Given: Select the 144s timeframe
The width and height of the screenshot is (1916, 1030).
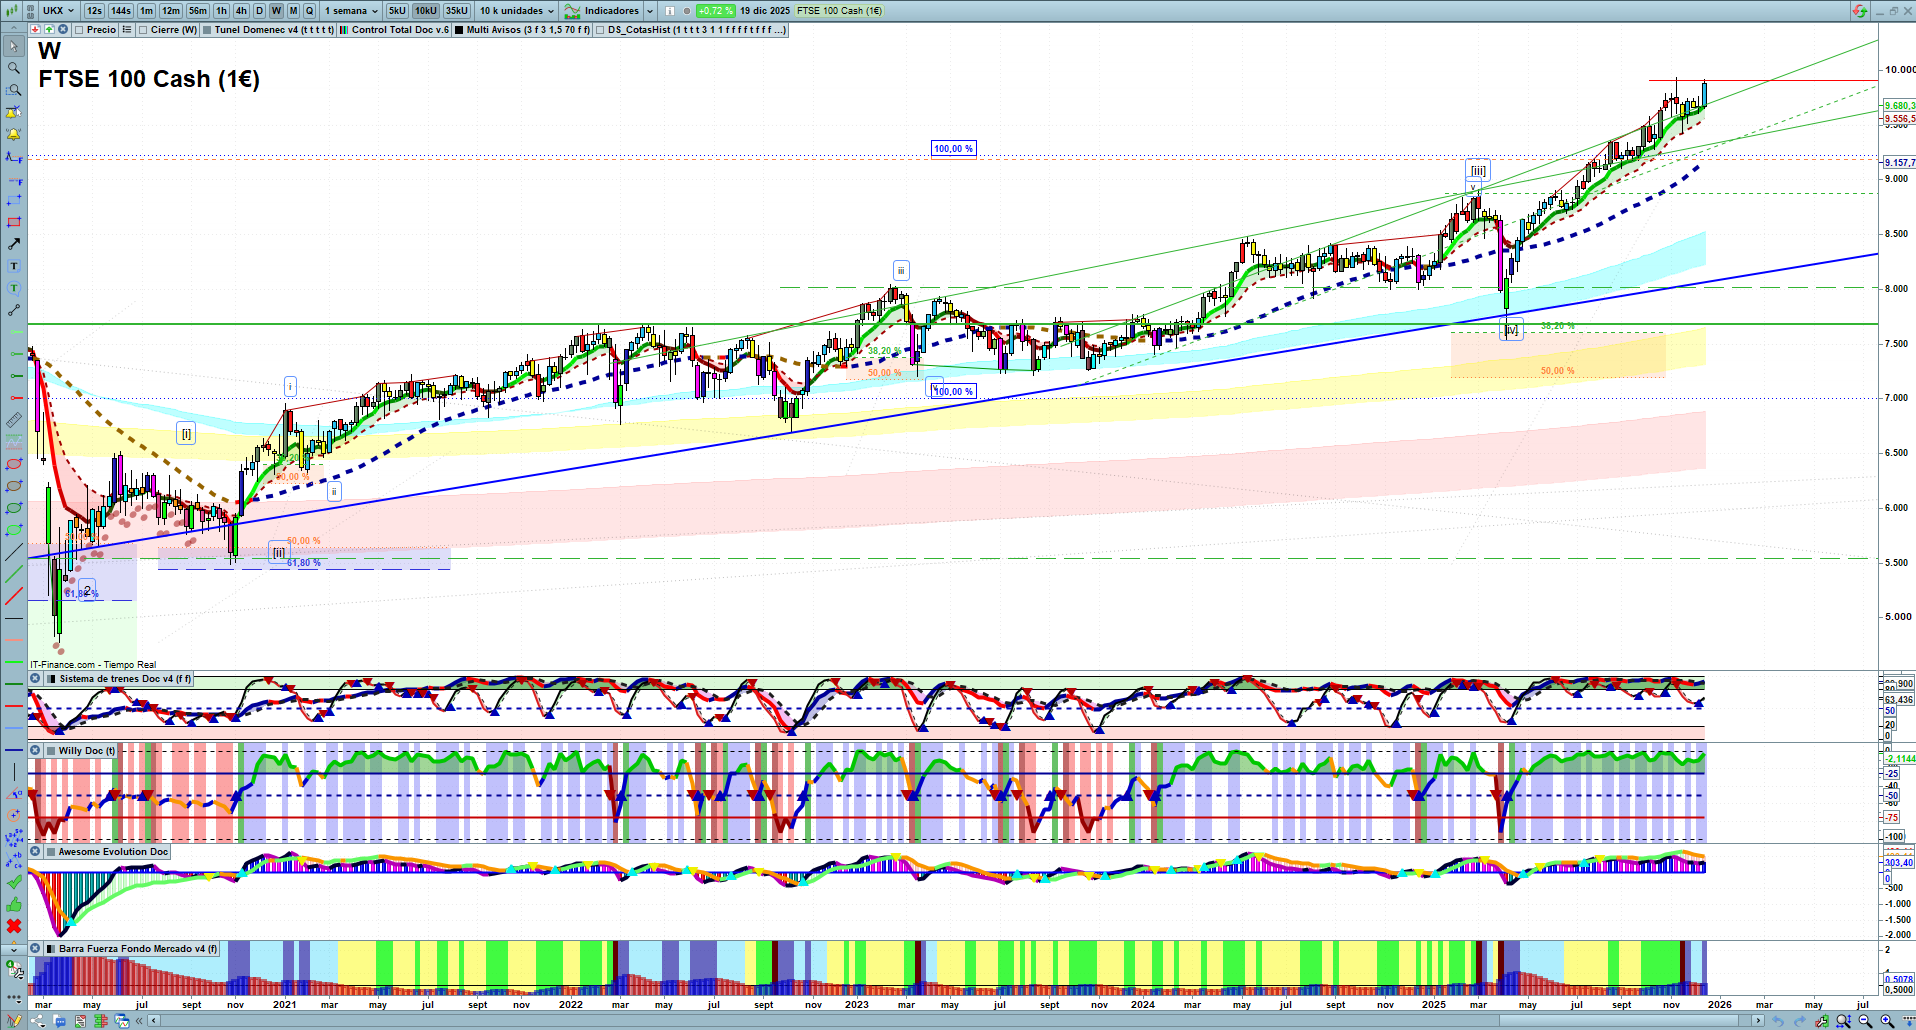Looking at the screenshot, I should coord(121,11).
